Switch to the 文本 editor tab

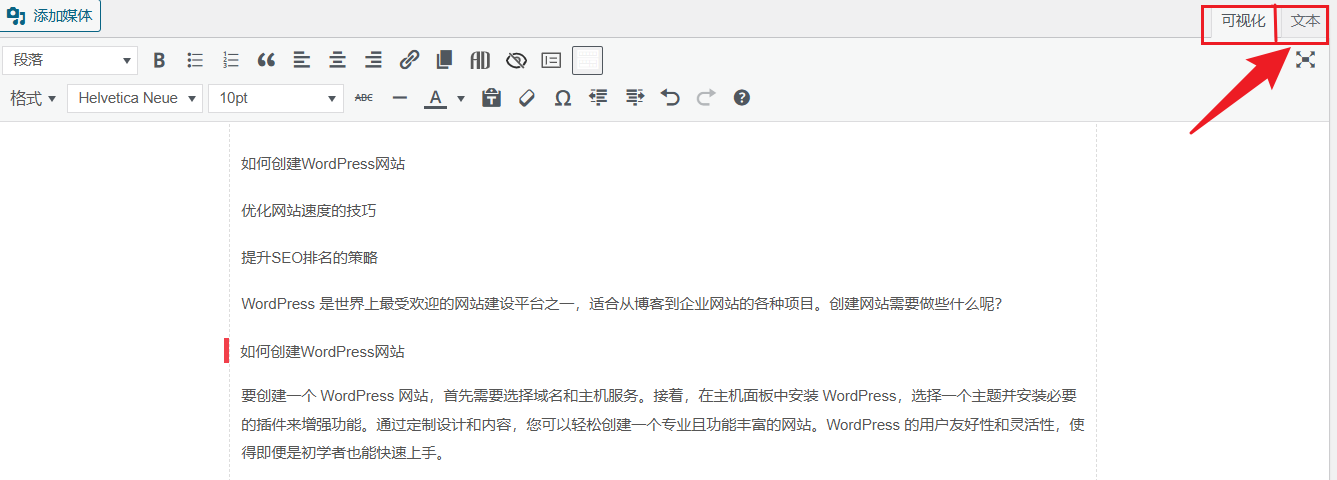coord(1305,21)
